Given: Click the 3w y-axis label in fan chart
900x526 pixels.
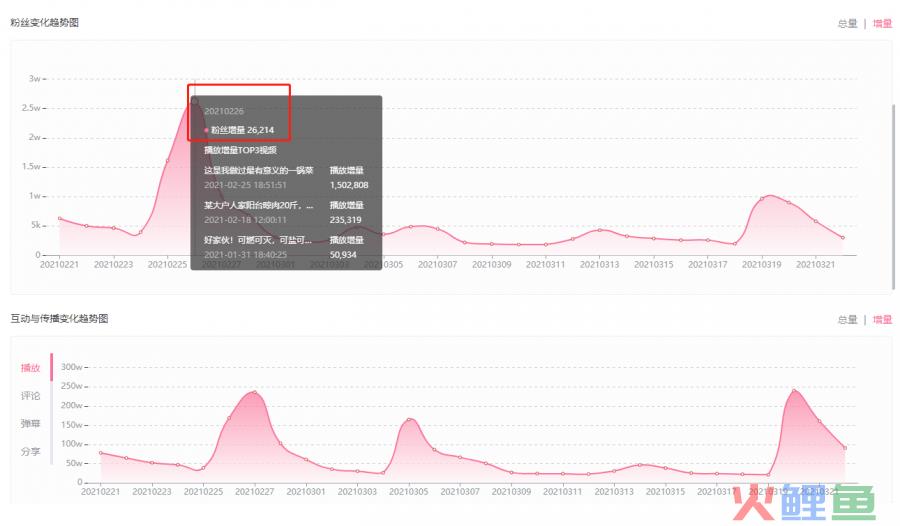Looking at the screenshot, I should click(x=34, y=79).
